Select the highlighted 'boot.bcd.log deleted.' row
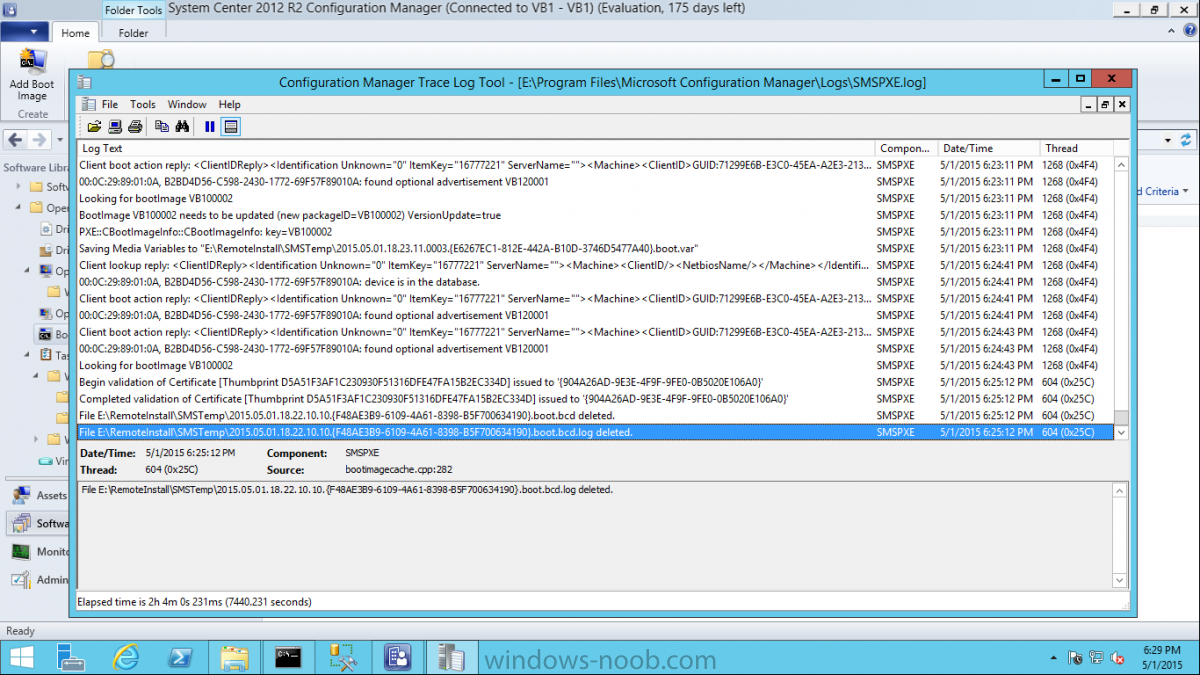Viewport: 1200px width, 675px height. [595, 432]
